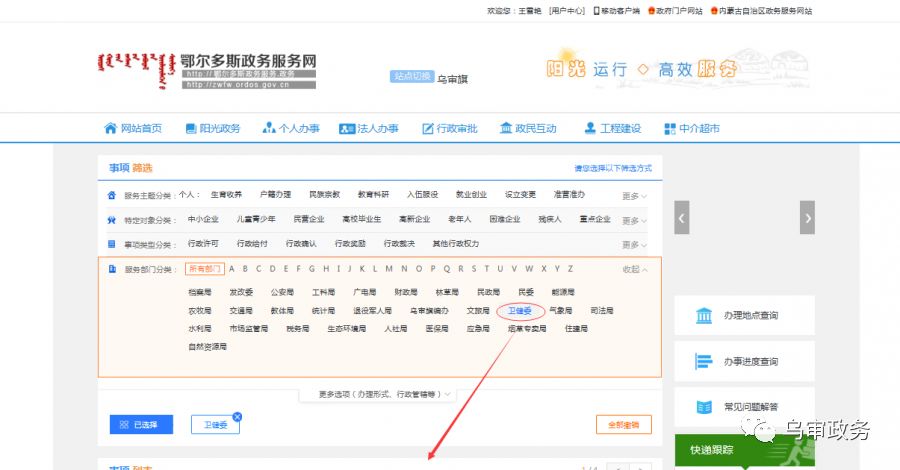
Task: Switch to the 法人办事 tab
Action: point(368,129)
